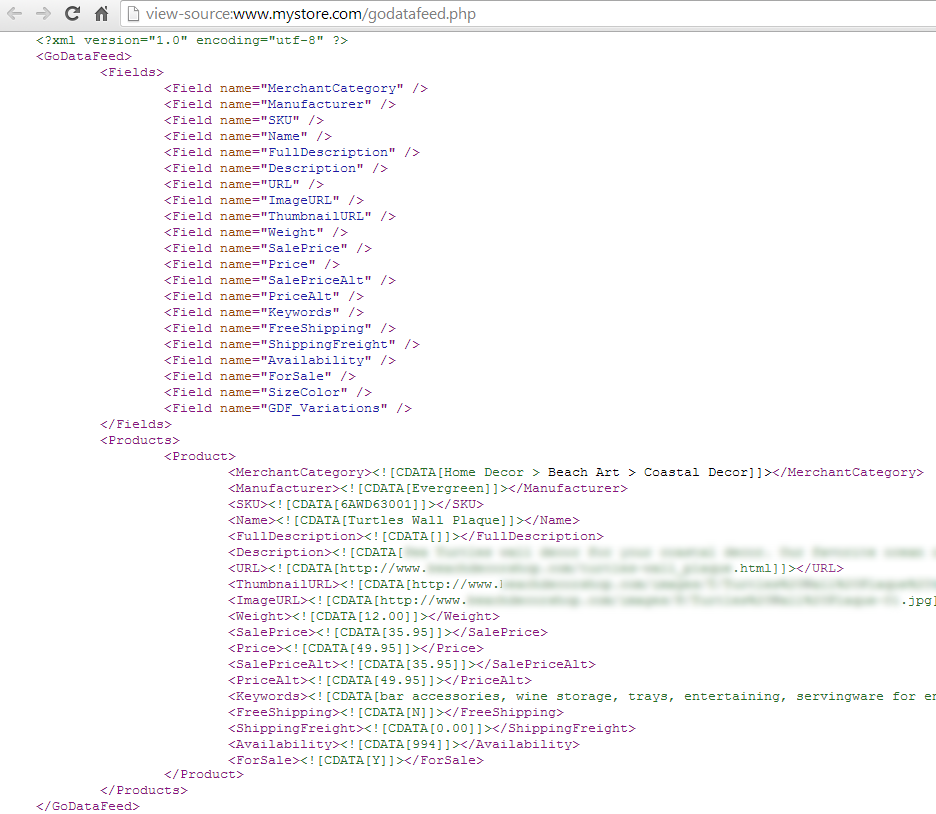Screen dimensions: 936x814
Task: Click the browser Forward arrow
Action: 43,14
